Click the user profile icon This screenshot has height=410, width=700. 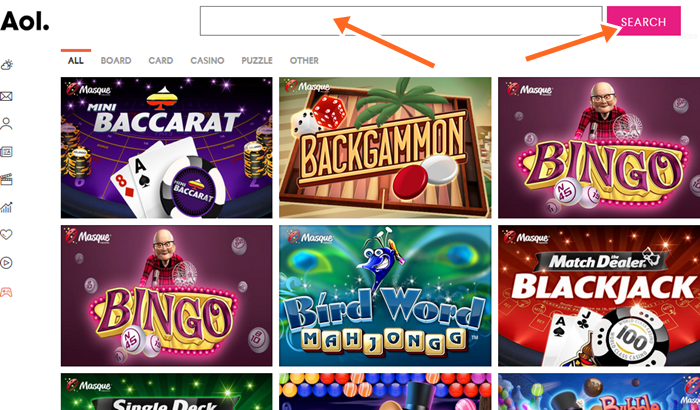pos(6,124)
